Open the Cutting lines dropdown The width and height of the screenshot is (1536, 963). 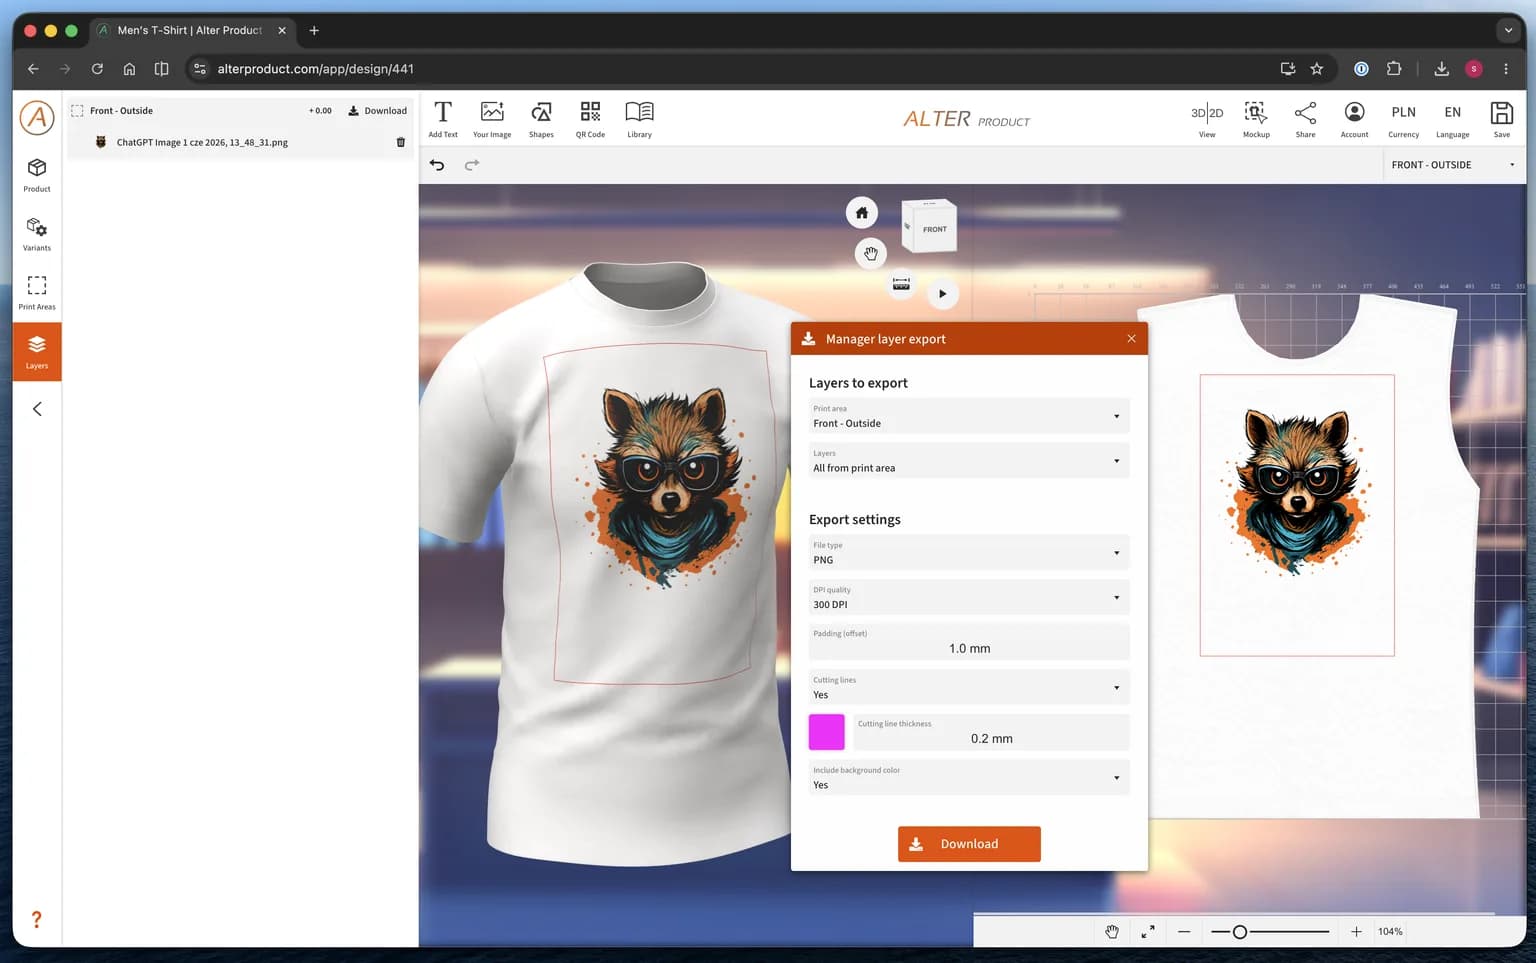(x=968, y=687)
